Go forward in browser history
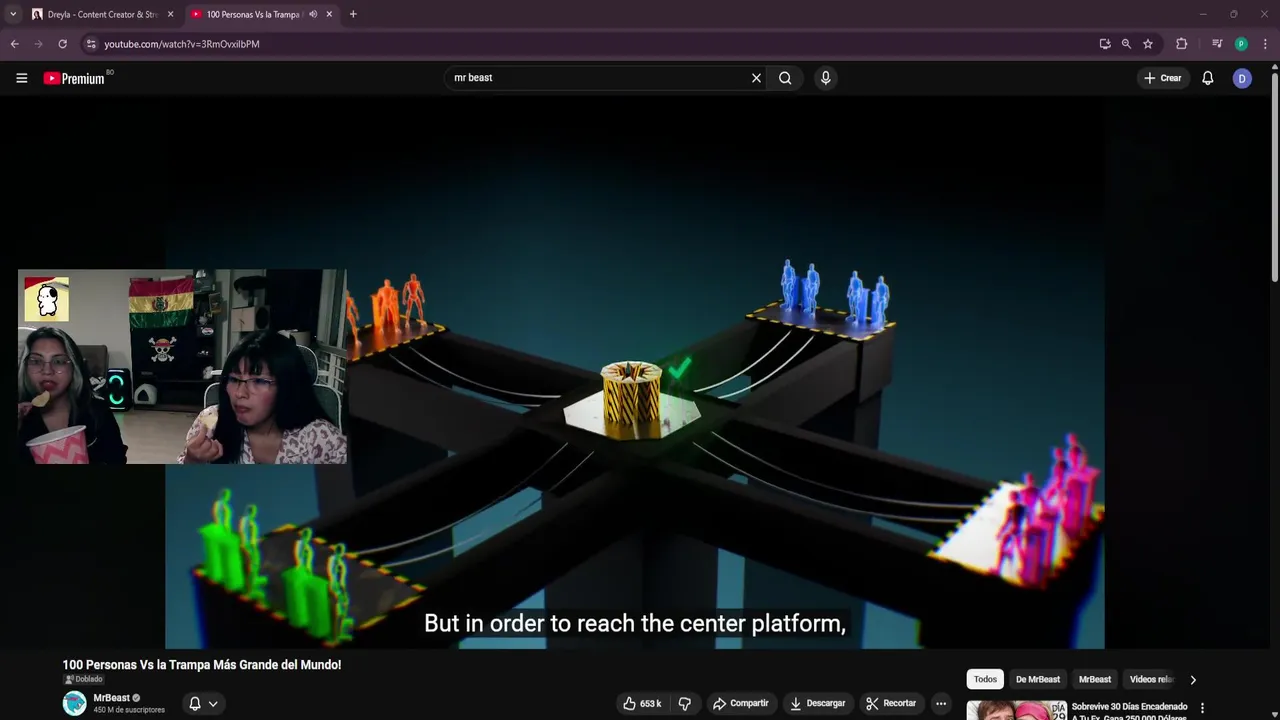The height and width of the screenshot is (720, 1280). (39, 44)
